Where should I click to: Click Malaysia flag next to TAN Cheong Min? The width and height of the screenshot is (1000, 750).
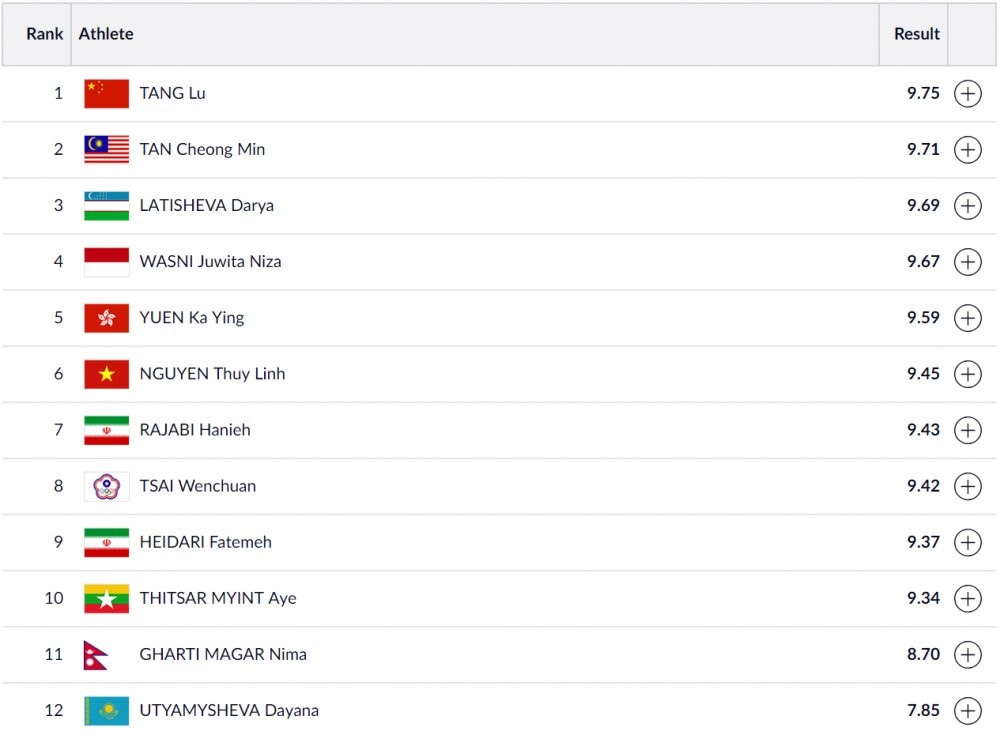[106, 149]
